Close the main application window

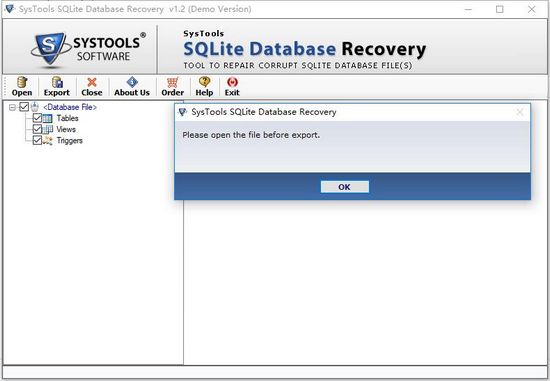532,9
